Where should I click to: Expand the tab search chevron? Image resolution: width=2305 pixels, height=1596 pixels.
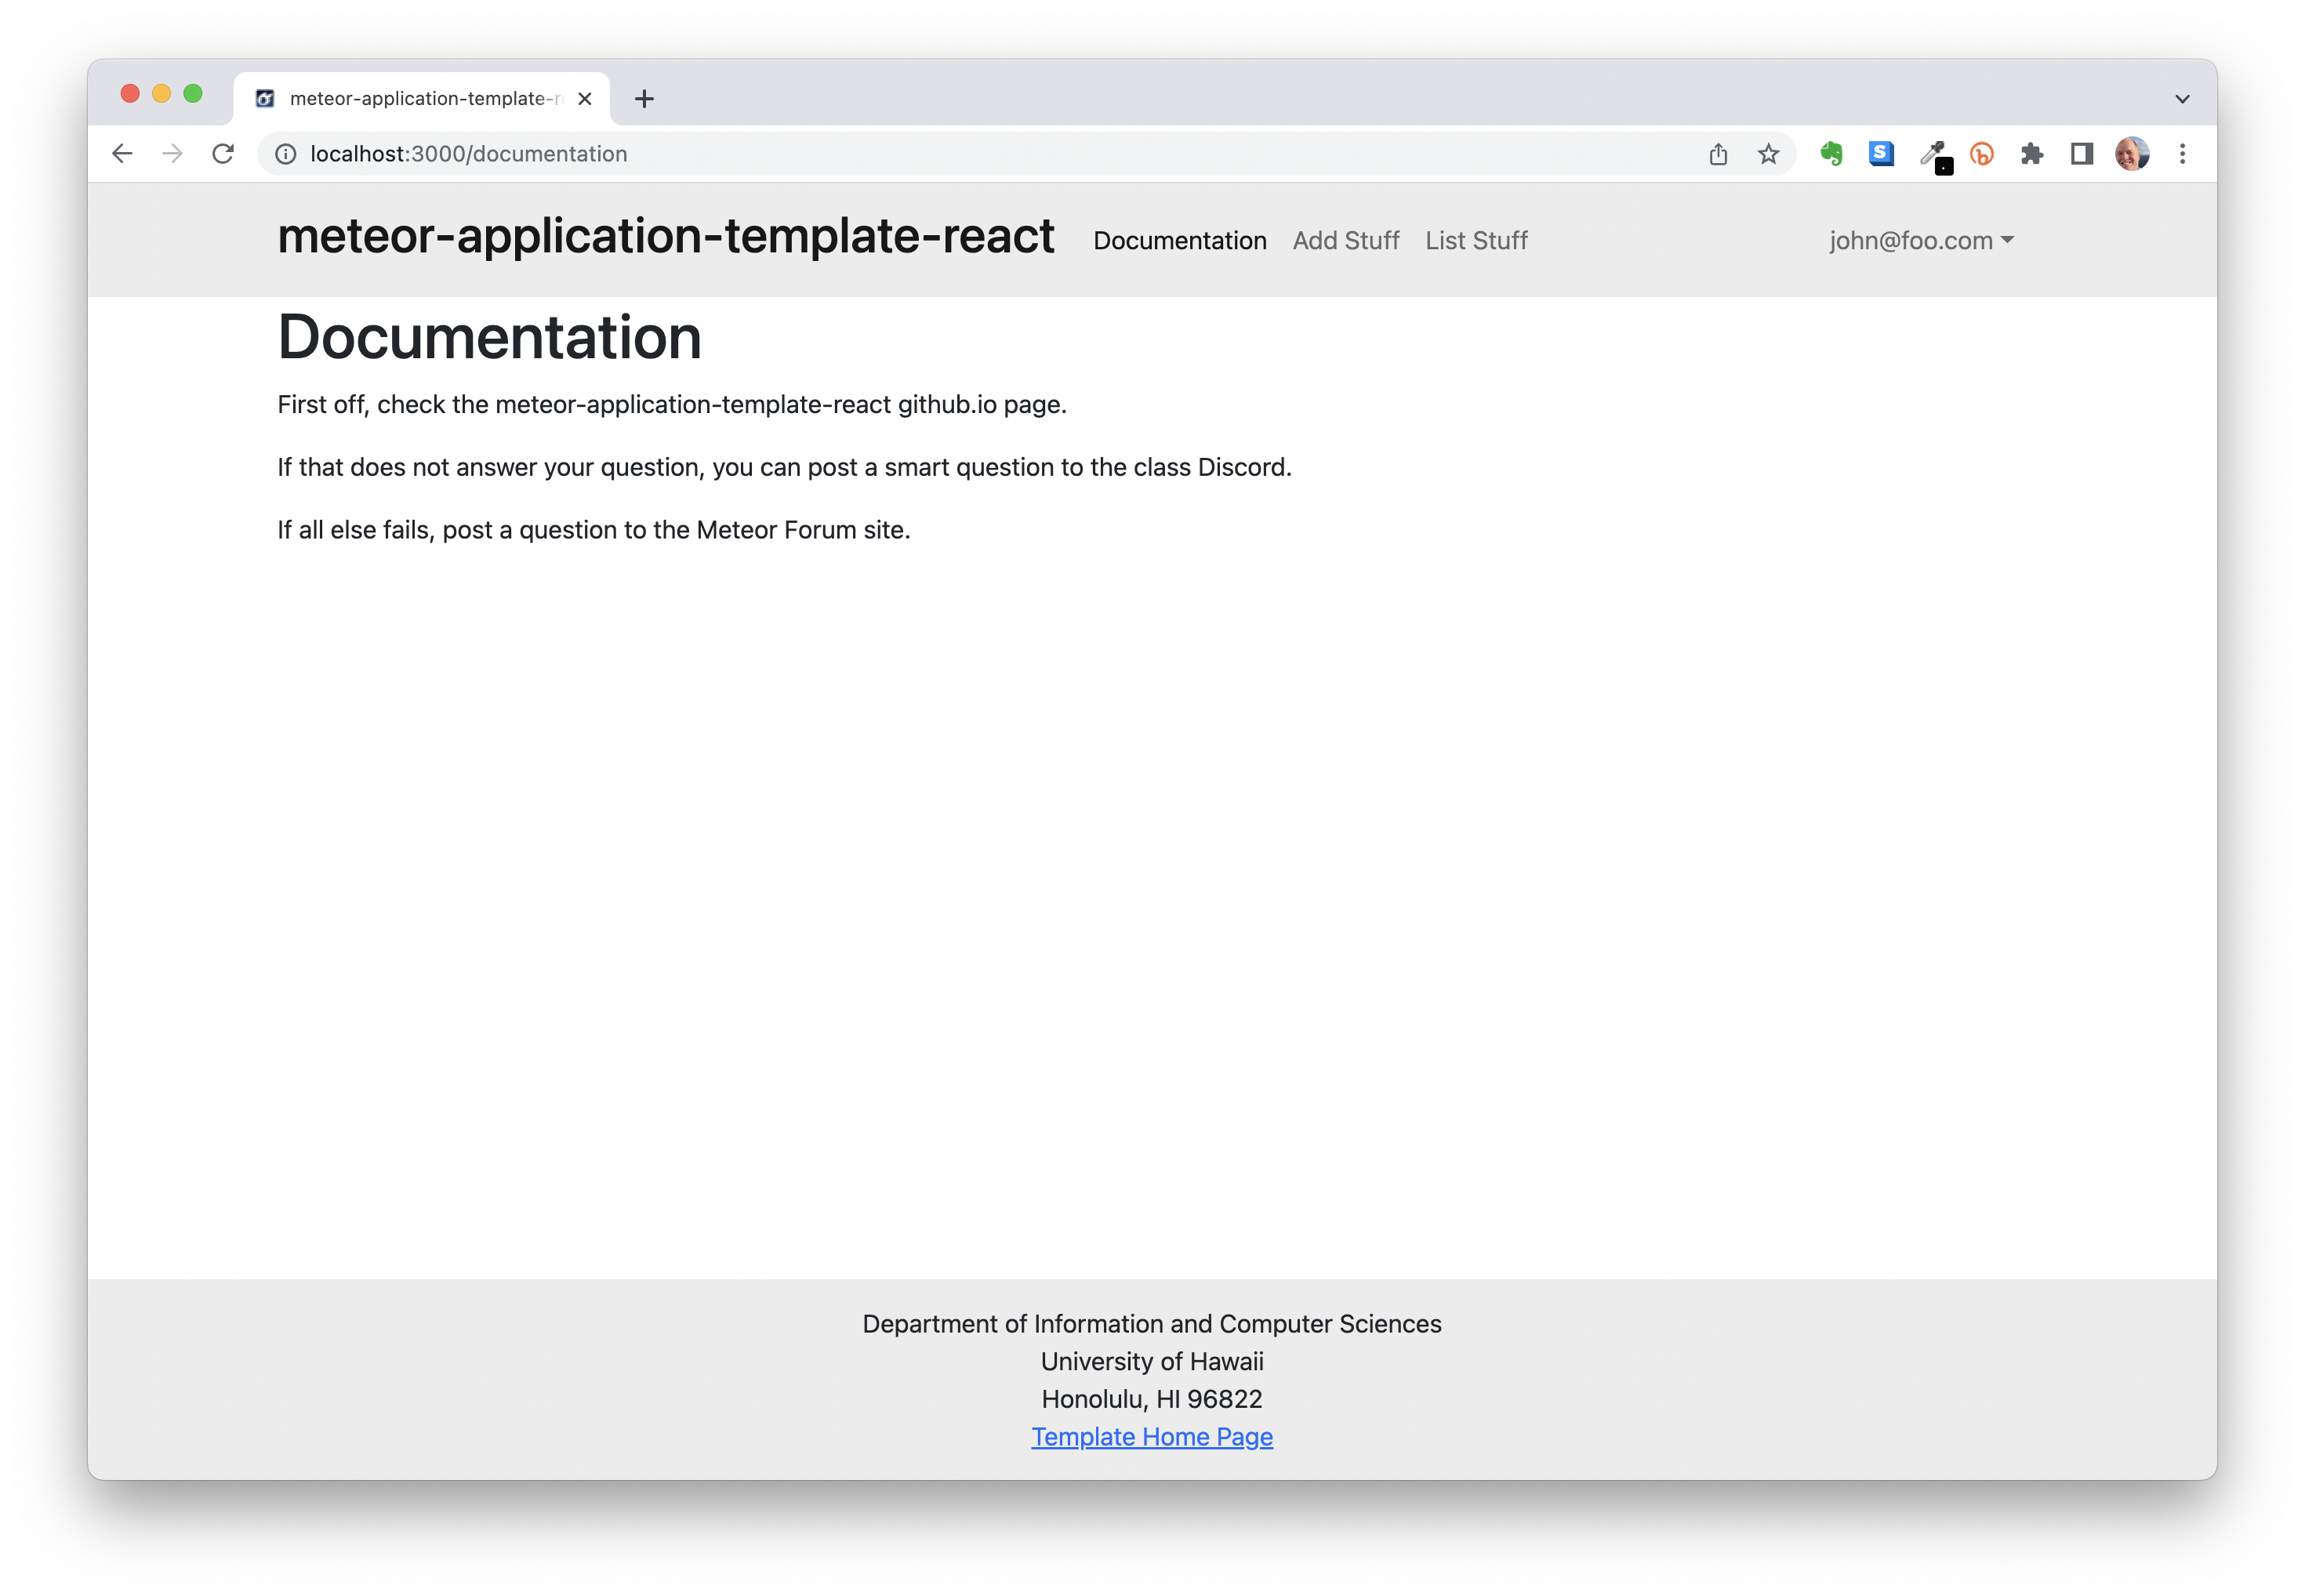pos(2182,99)
